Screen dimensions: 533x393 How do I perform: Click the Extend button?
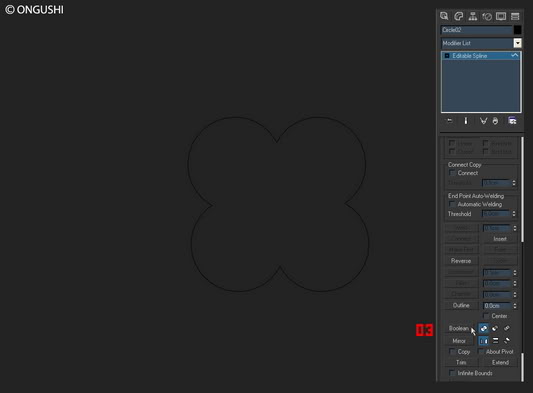coord(500,362)
